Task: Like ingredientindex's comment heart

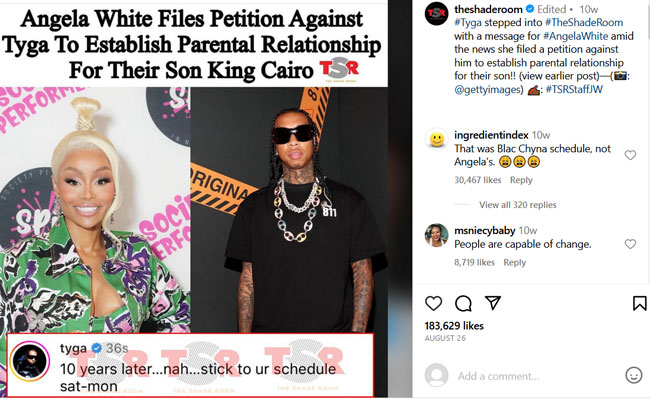Action: tap(630, 155)
